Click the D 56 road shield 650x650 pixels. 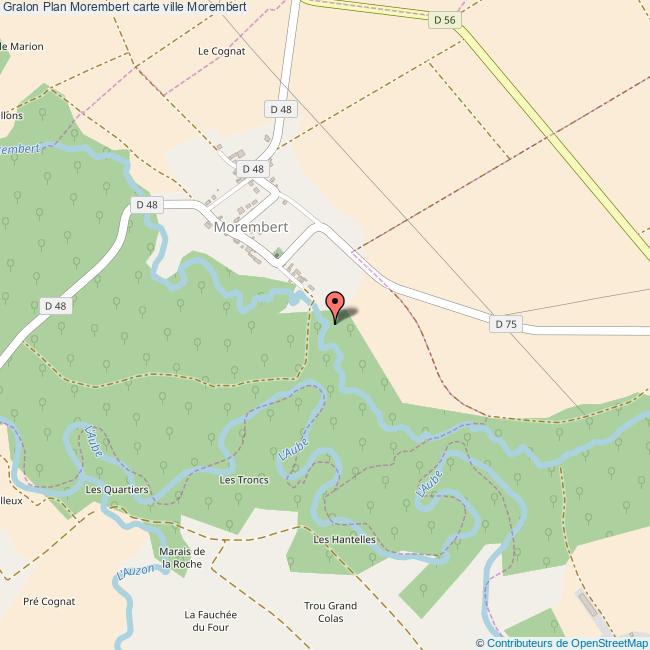click(444, 20)
